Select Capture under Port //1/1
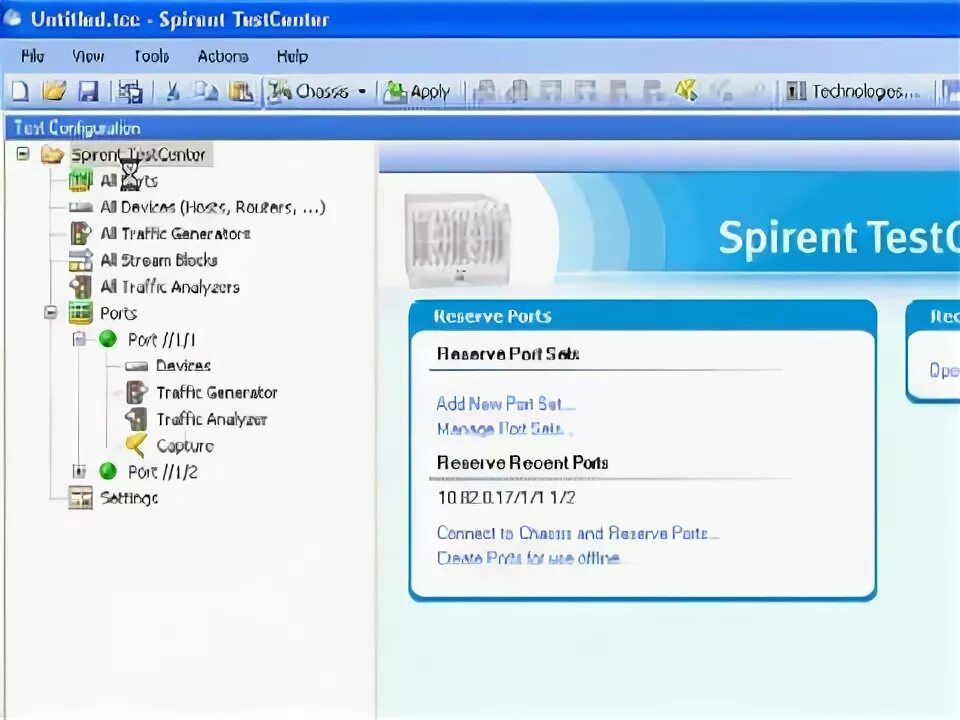The image size is (960, 720). click(185, 446)
